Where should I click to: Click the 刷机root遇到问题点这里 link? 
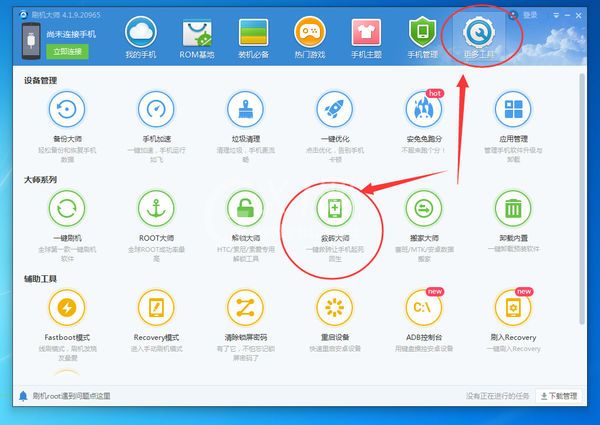tap(71, 396)
